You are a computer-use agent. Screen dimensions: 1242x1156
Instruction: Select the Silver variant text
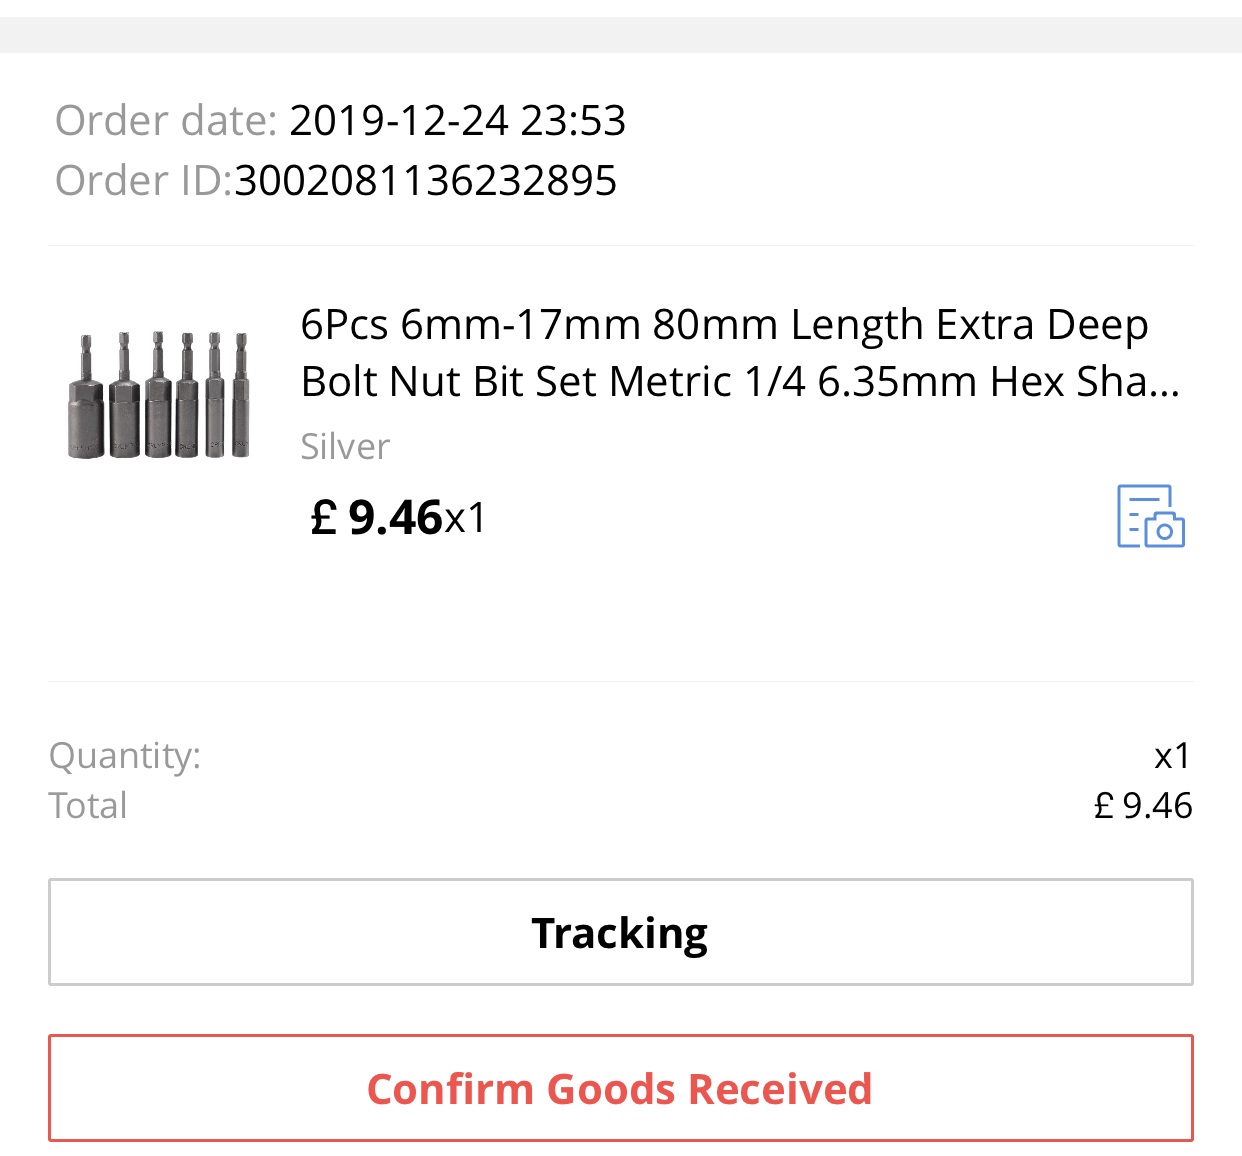click(x=345, y=446)
